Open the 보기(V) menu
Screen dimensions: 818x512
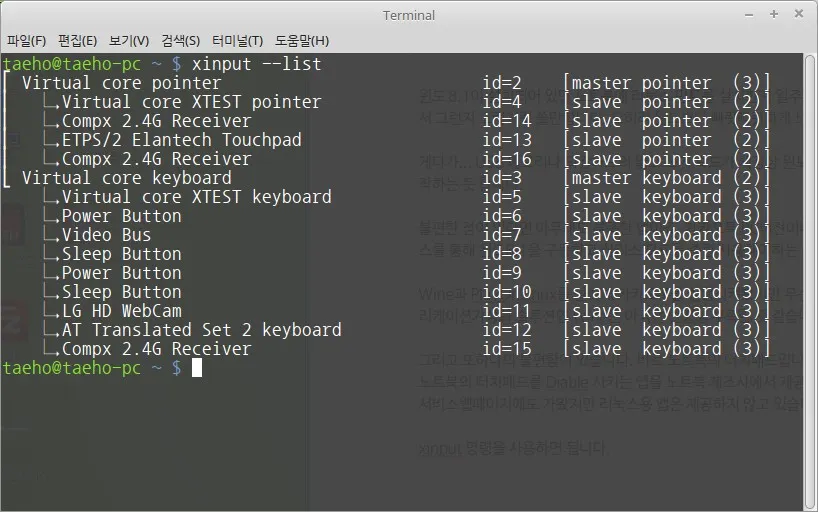[129, 41]
